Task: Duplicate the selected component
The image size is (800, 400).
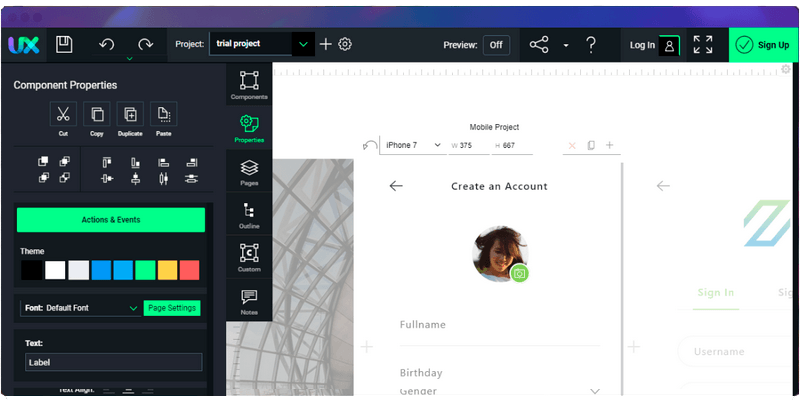Action: [130, 114]
